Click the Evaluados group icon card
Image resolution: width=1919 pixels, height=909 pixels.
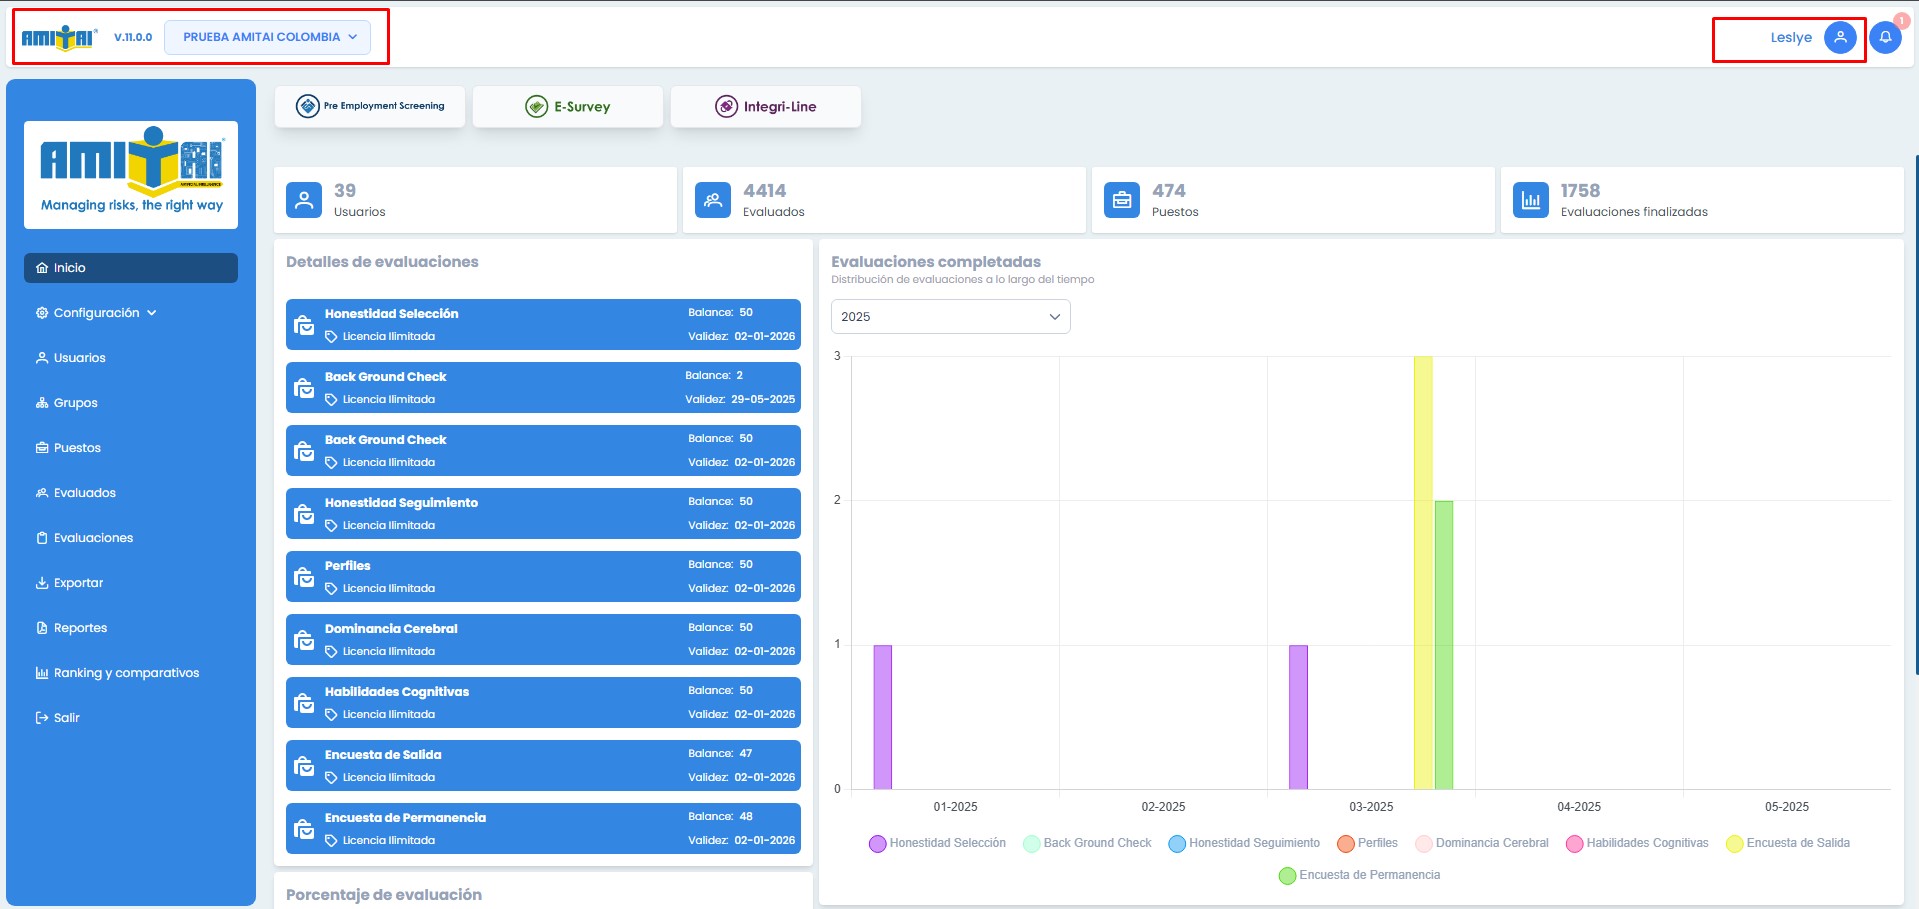coord(713,200)
